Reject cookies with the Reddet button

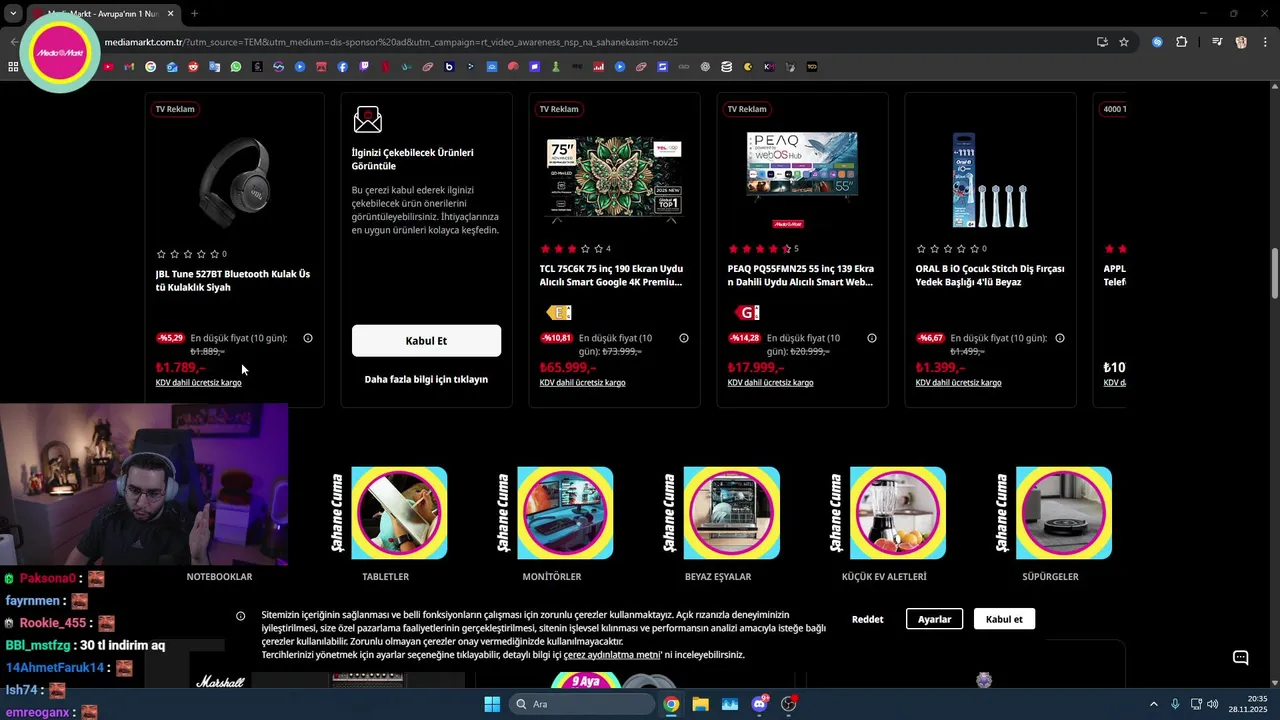click(x=867, y=619)
